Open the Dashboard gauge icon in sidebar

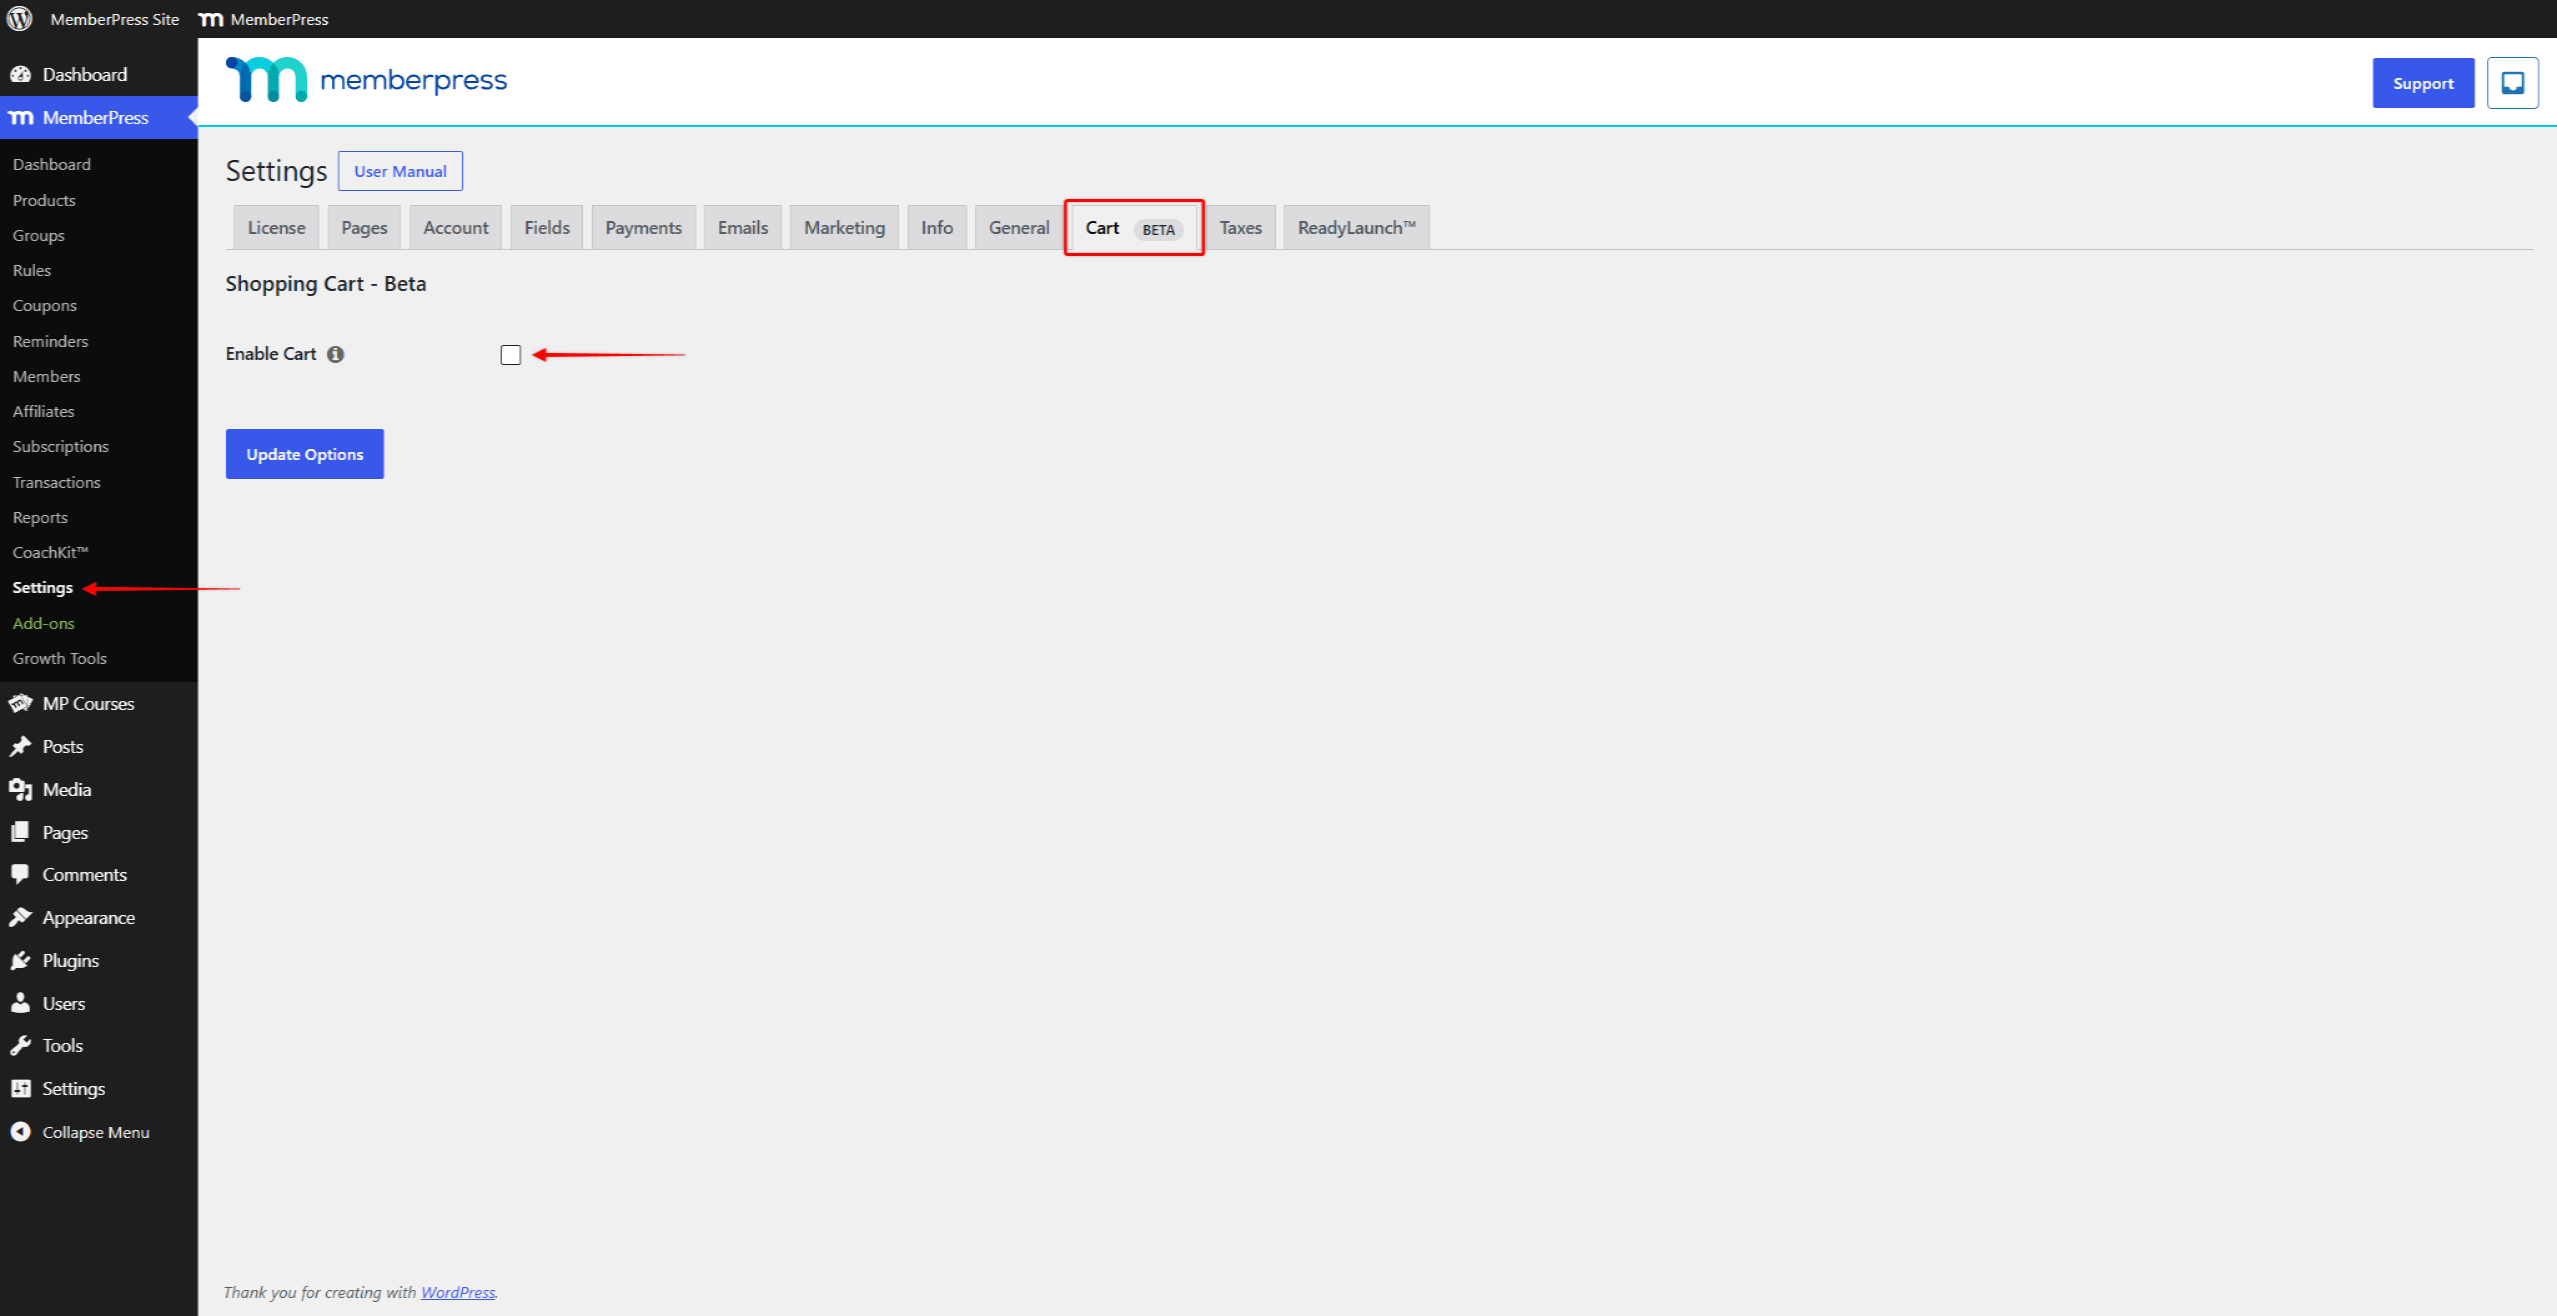point(20,74)
